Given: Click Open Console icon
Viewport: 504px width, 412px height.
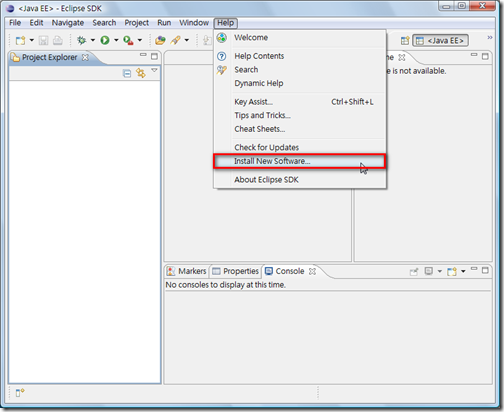Looking at the screenshot, I should [452, 272].
